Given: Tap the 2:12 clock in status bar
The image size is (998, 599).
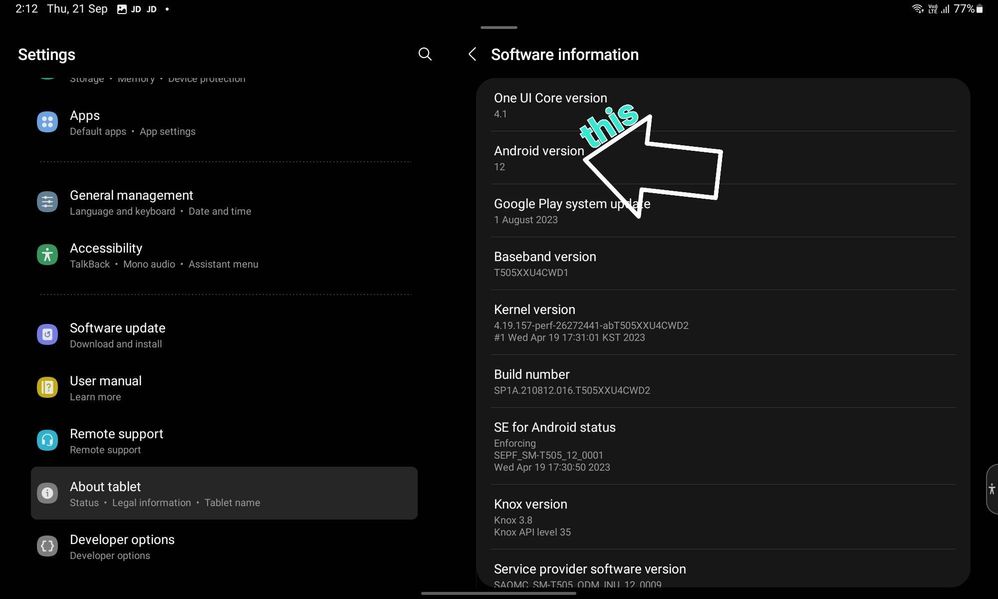Looking at the screenshot, I should click(x=27, y=9).
